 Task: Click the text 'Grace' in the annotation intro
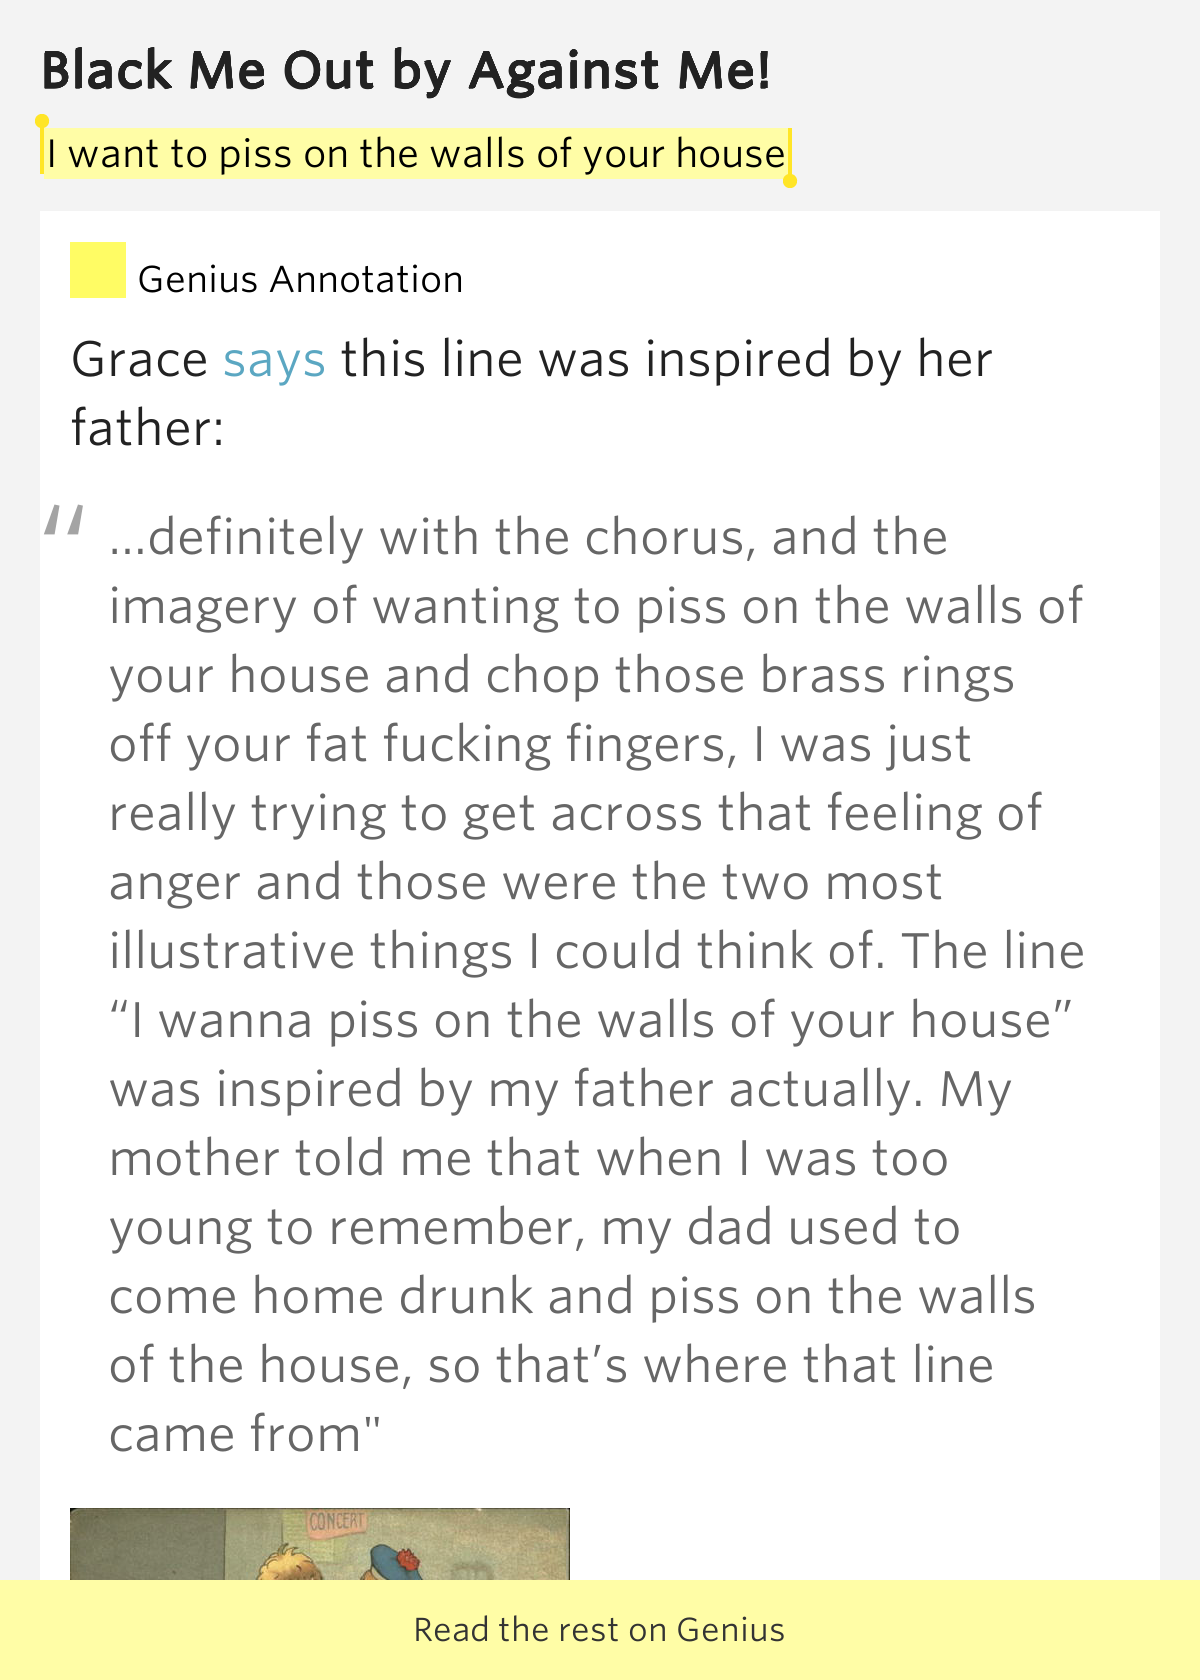tap(139, 359)
